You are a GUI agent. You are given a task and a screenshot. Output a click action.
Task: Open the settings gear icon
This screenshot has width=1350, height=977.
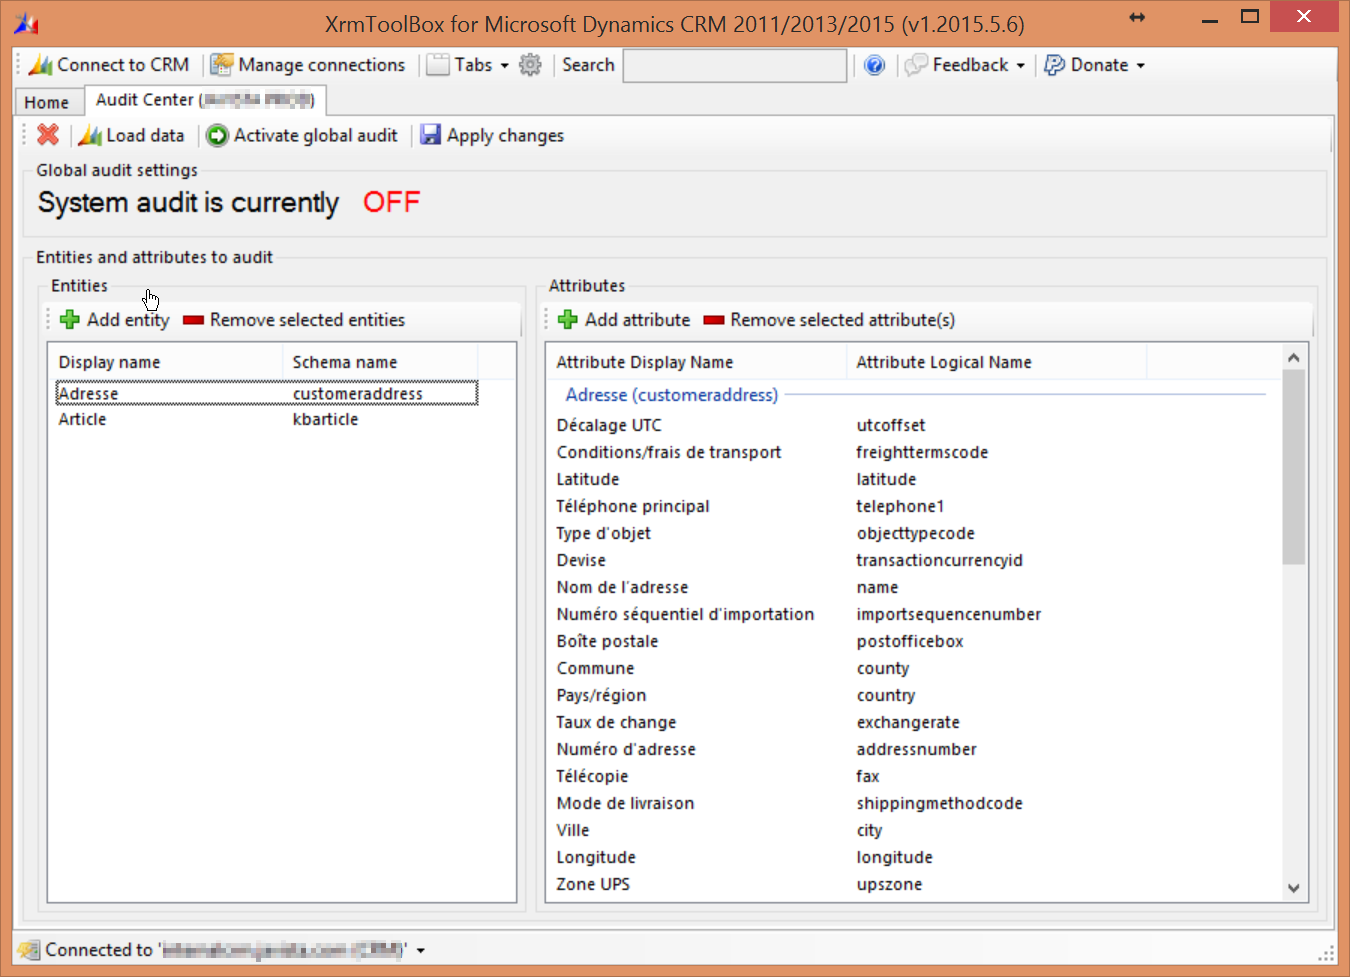530,65
